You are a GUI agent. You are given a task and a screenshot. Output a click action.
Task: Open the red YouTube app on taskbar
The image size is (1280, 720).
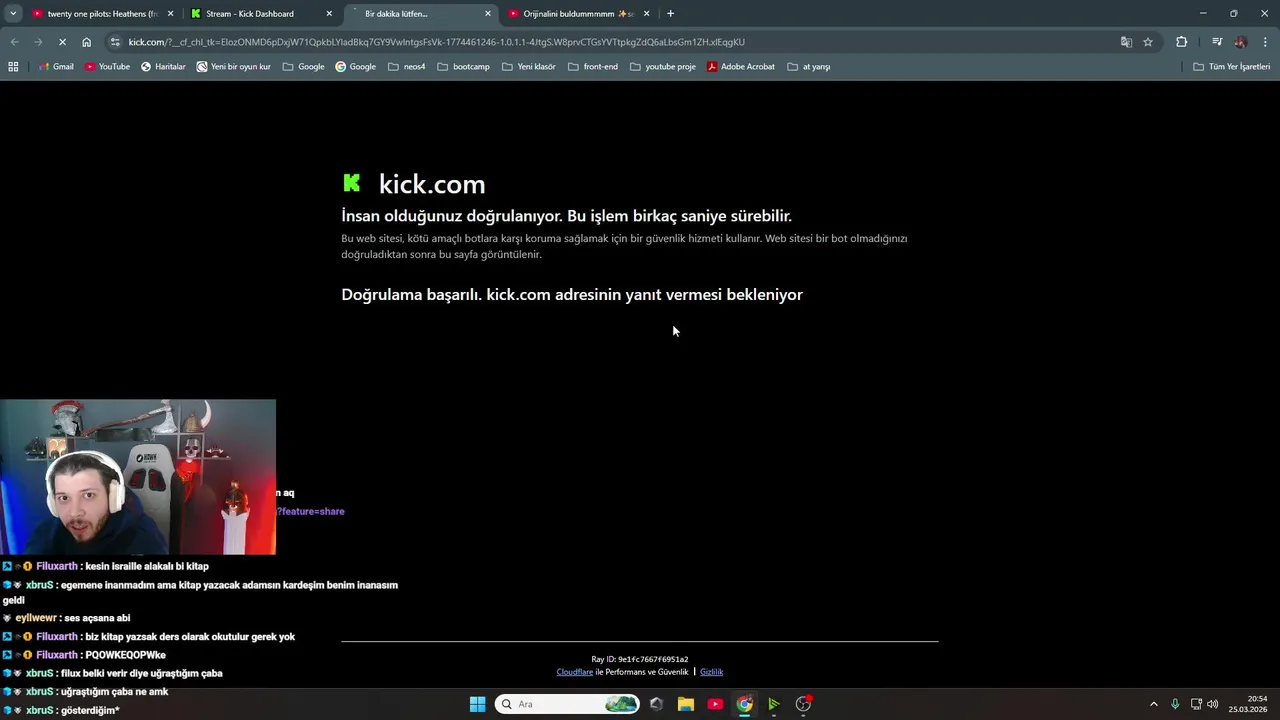click(715, 704)
